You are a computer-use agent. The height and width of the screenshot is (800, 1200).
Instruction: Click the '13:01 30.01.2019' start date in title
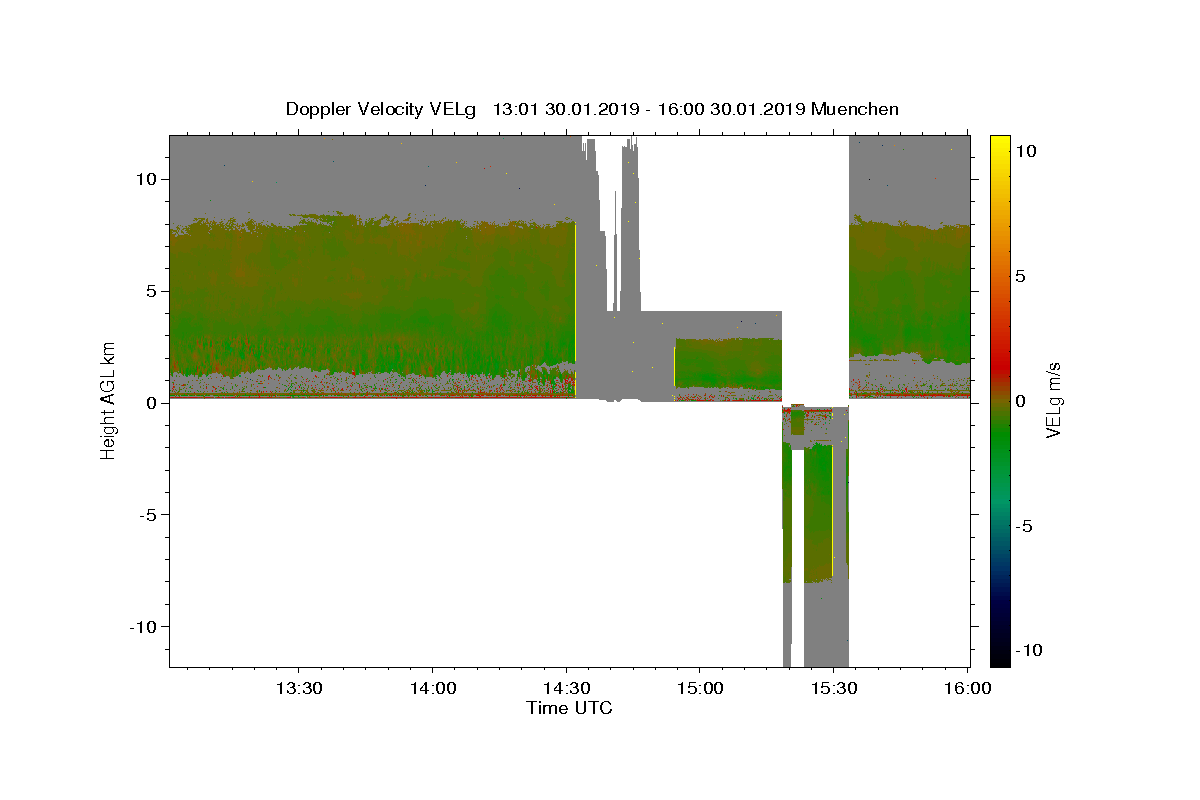pos(566,109)
